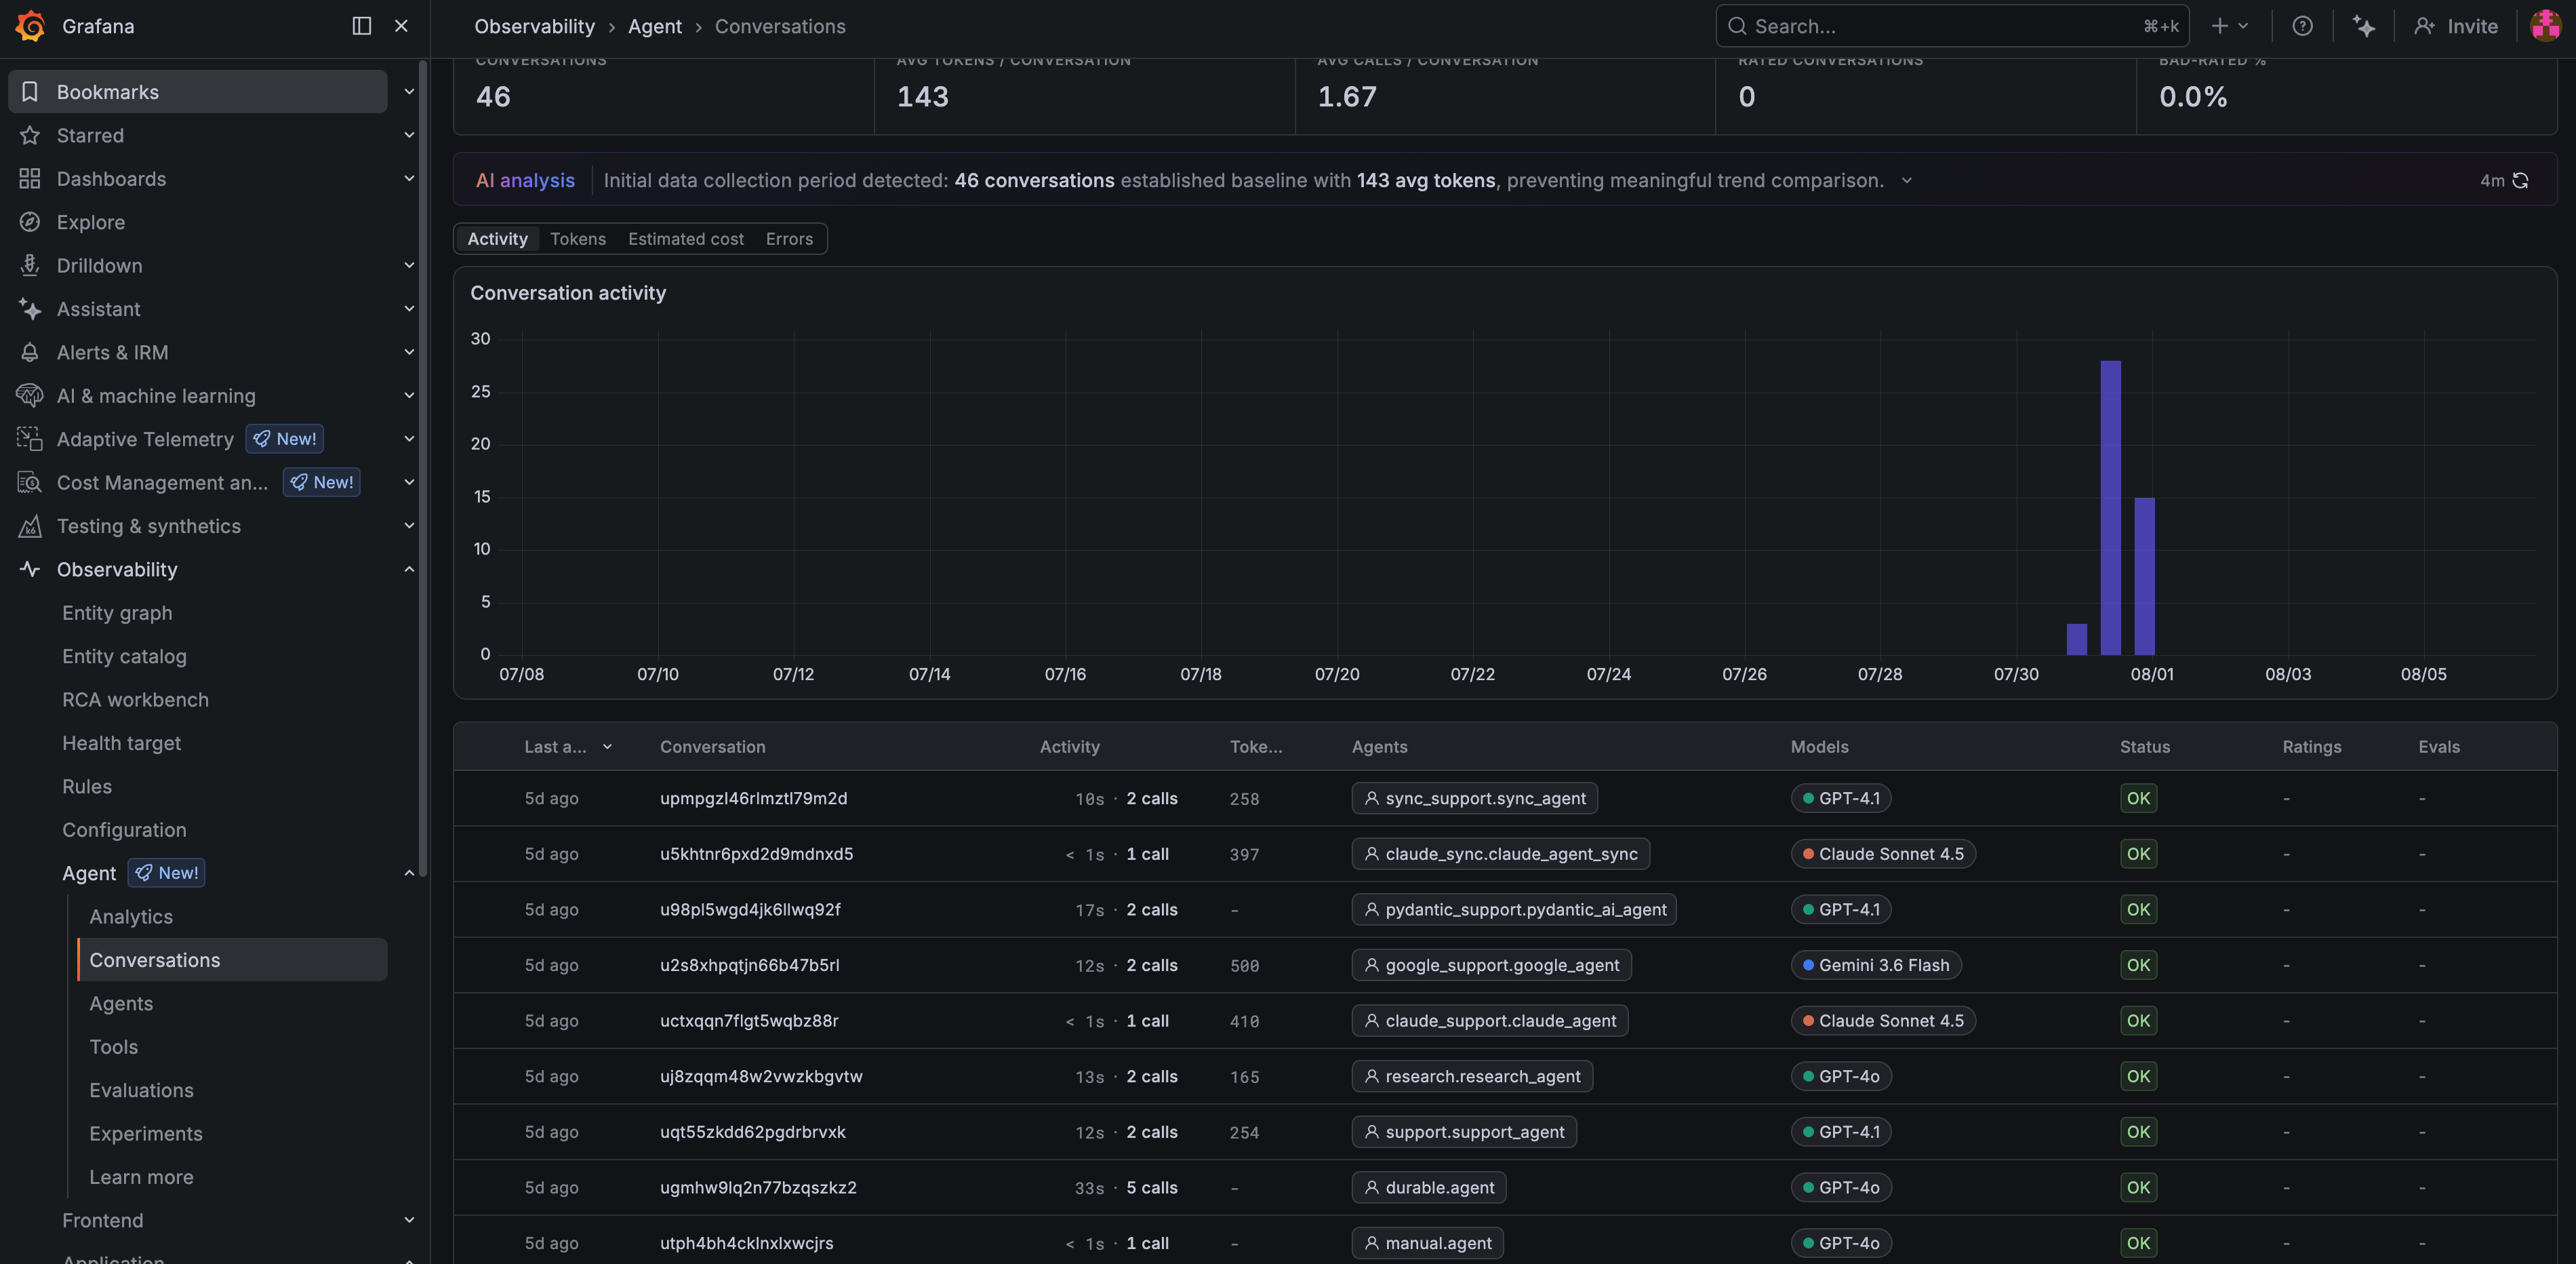Expand the Dashboards section chevron
This screenshot has height=1264, width=2576.
(x=409, y=179)
